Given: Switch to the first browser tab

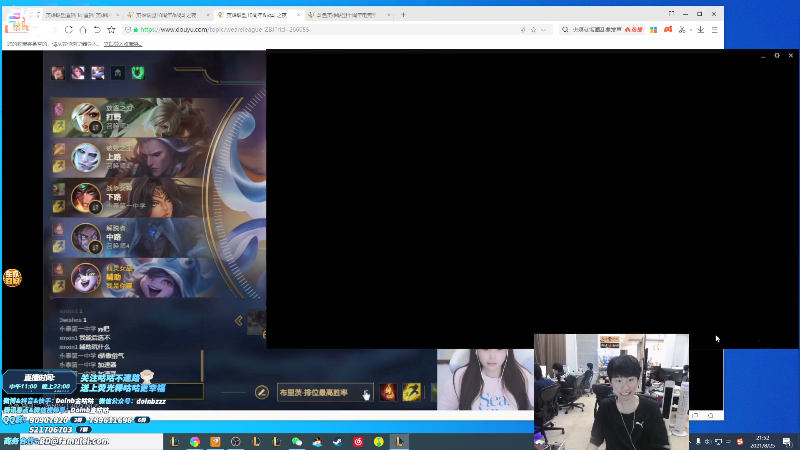Looking at the screenshot, I should coord(79,15).
